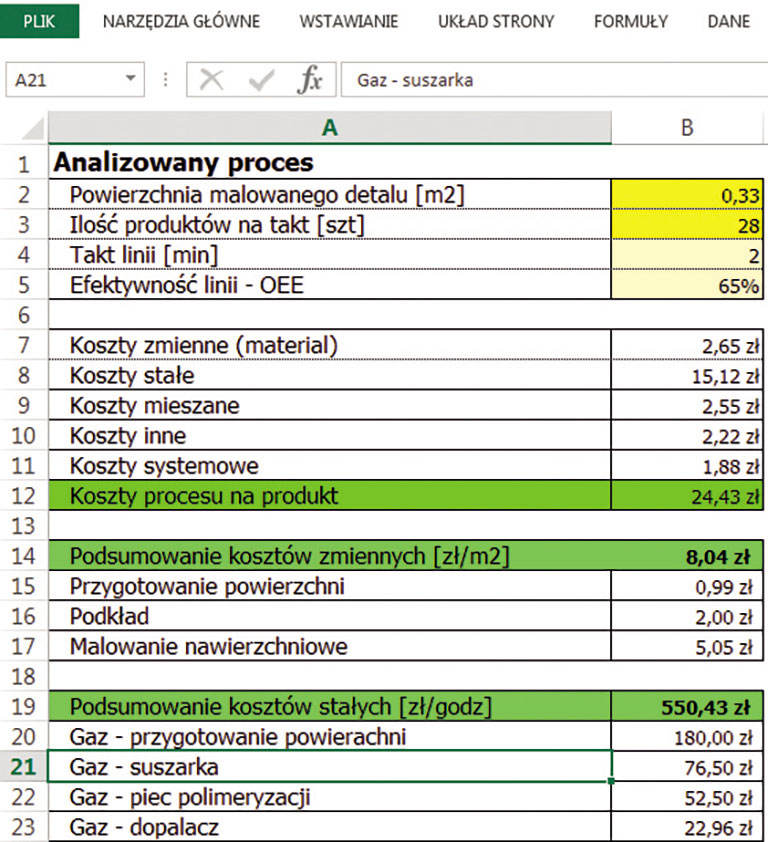Screen dimensions: 768x842
Task: Select the cell containing 550,43 zł
Action: tap(688, 707)
